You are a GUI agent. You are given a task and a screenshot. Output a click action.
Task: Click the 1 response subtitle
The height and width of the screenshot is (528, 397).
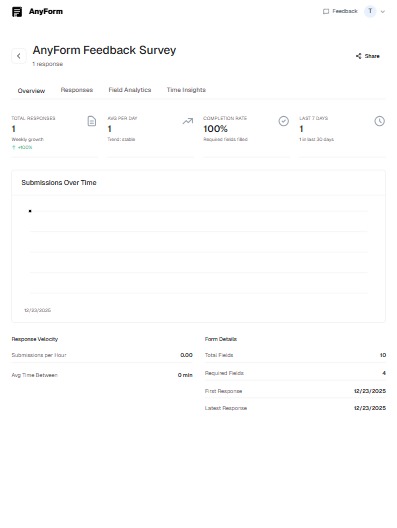(47, 64)
